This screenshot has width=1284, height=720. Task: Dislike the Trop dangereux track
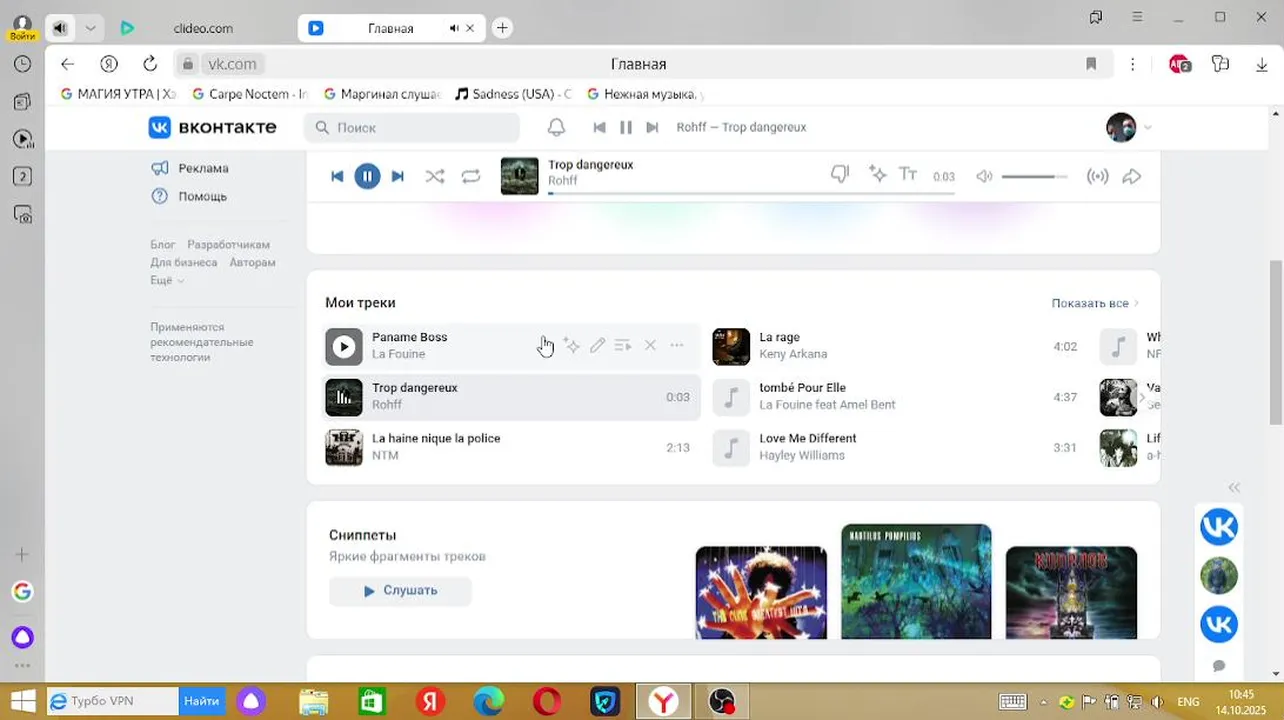840,175
